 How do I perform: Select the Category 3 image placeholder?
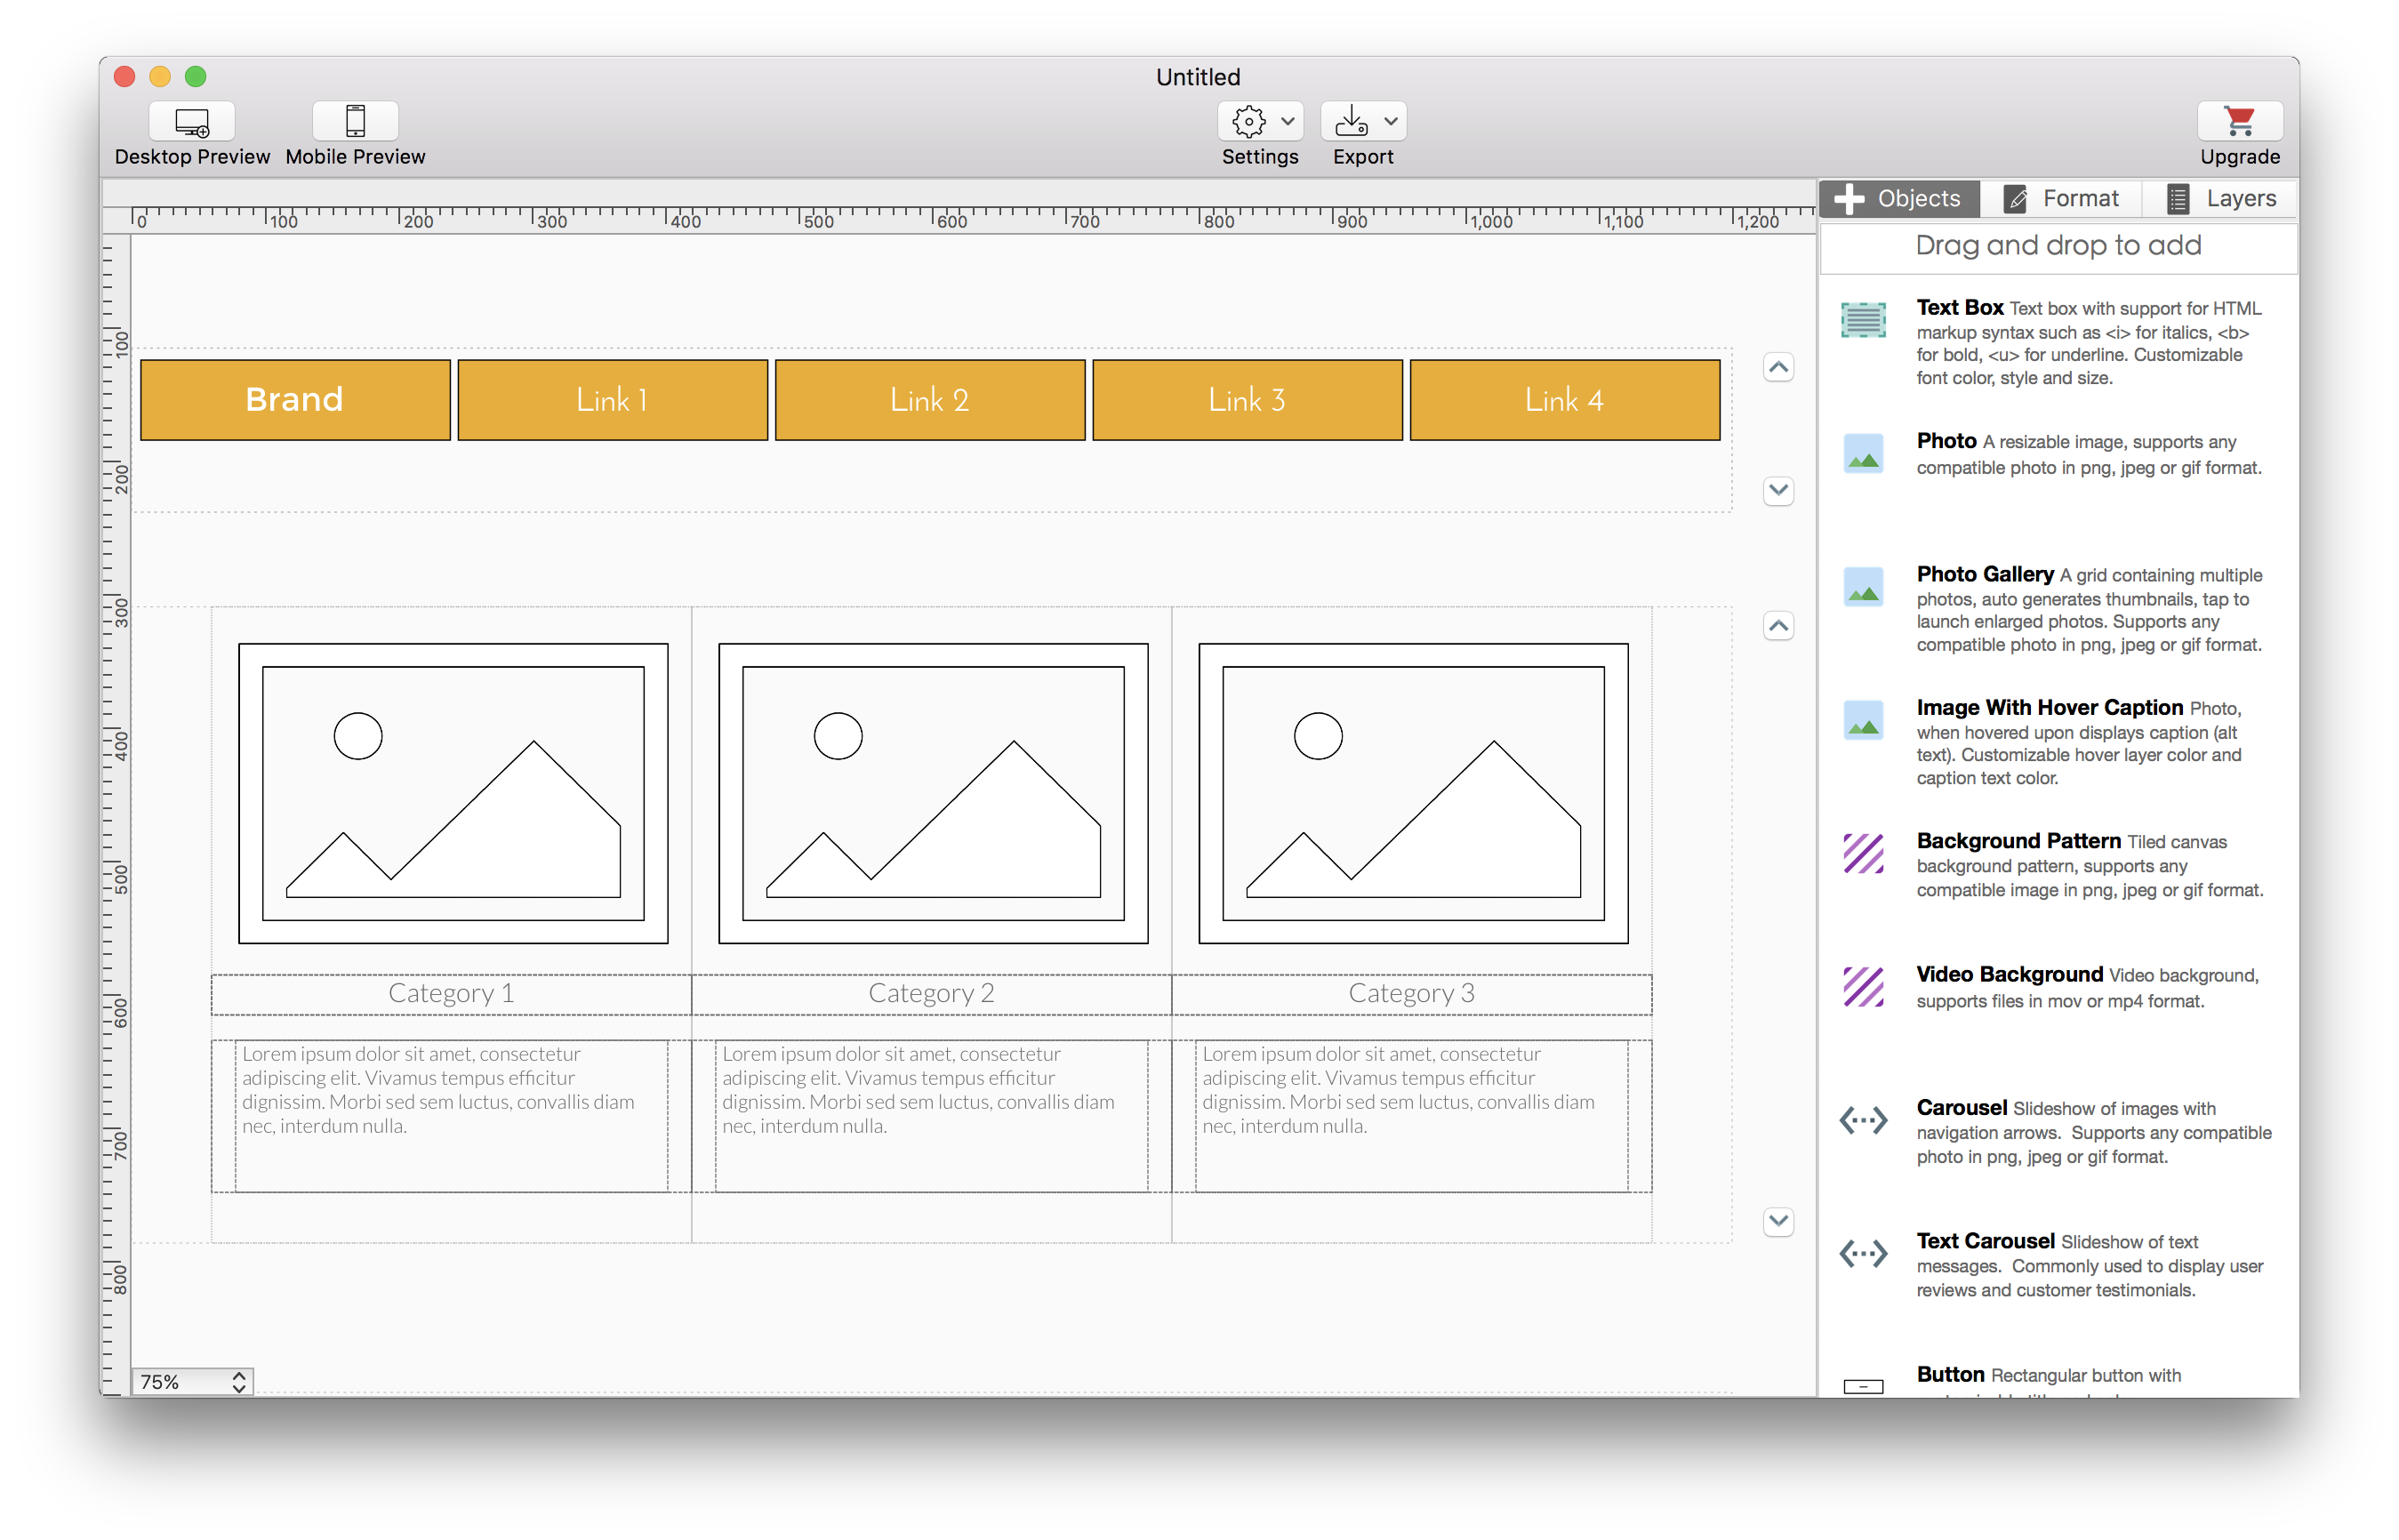1413,793
